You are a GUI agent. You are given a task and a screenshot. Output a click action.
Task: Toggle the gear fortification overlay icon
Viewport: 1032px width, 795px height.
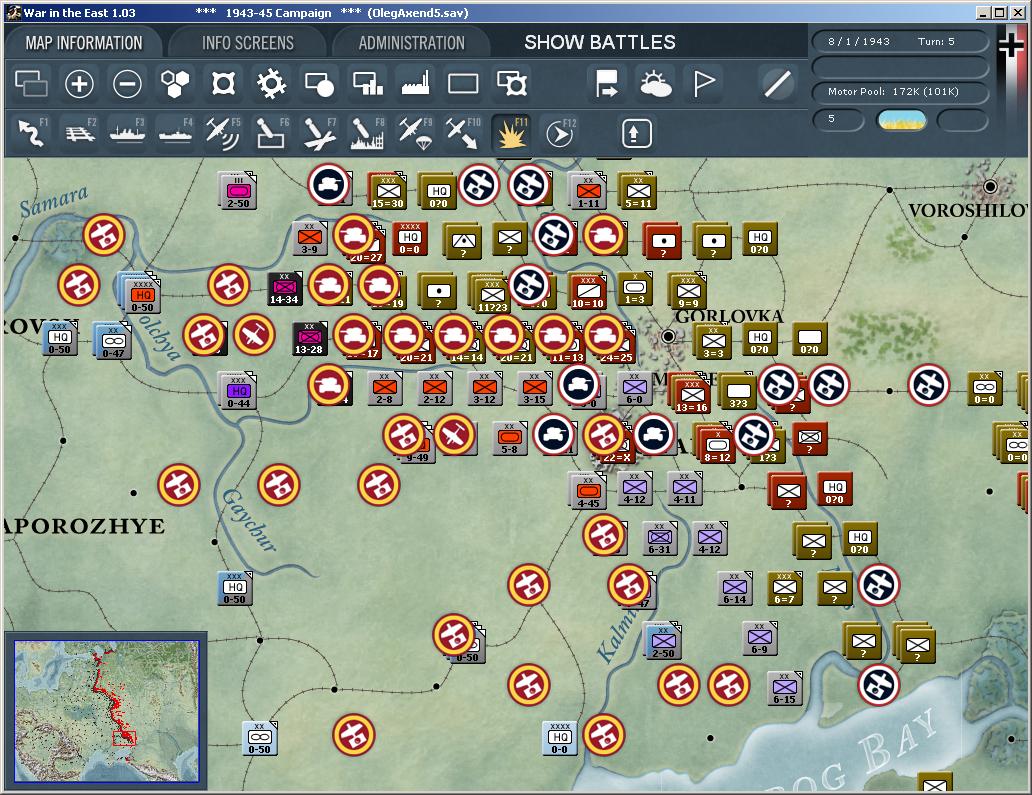pos(271,84)
